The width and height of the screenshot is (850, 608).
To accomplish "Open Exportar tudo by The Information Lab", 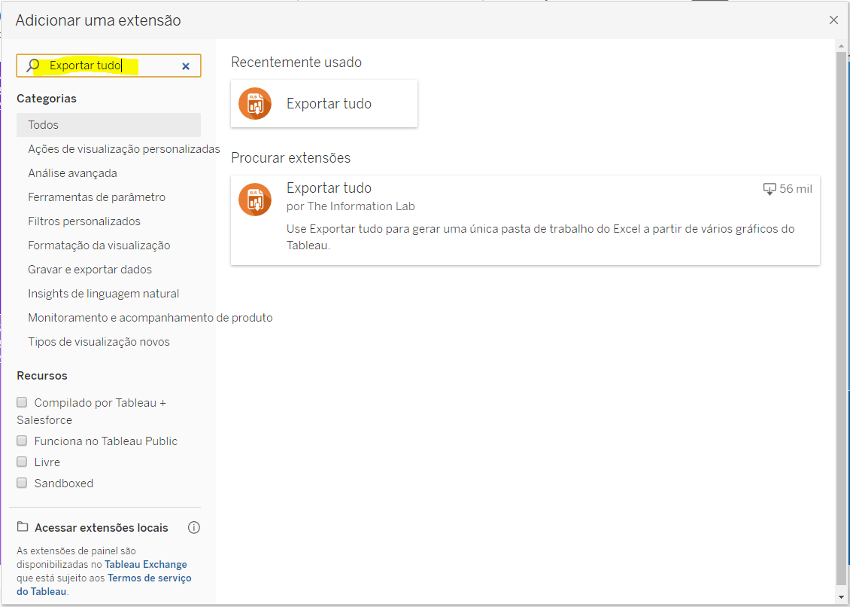I will coord(525,220).
